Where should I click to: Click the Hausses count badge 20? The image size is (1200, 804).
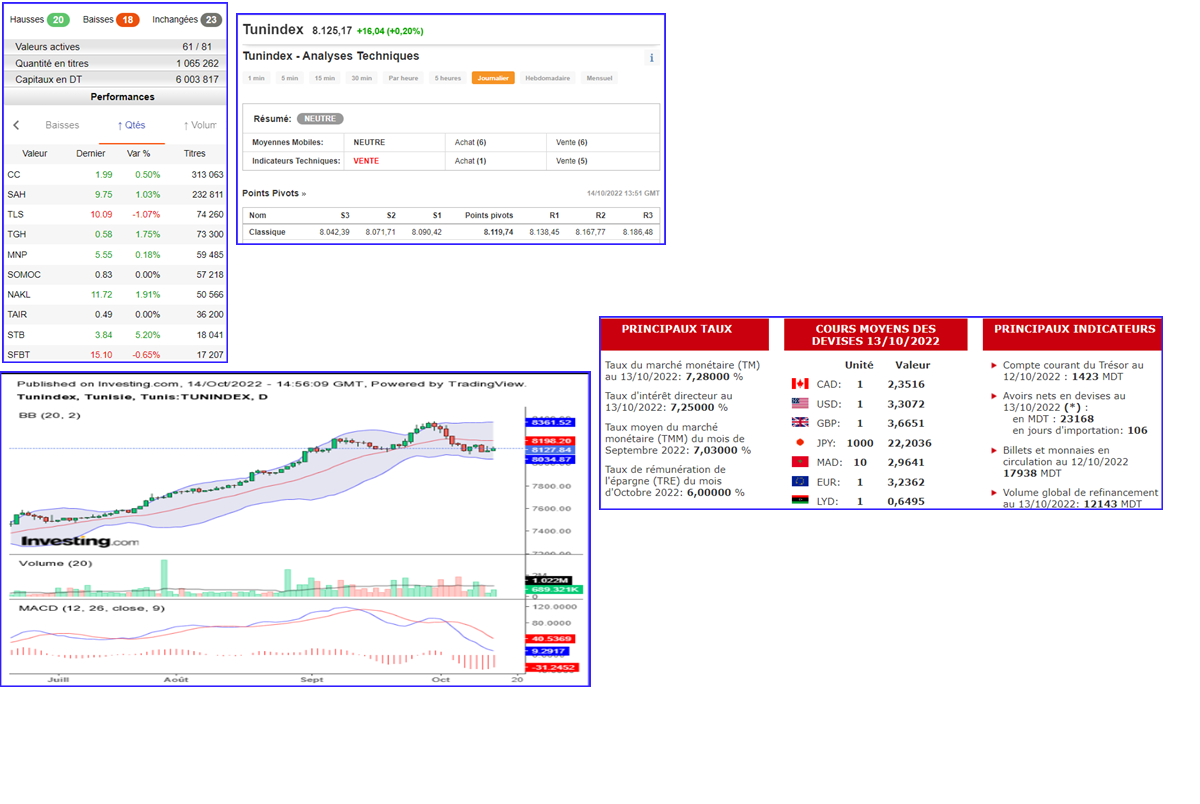(58, 20)
